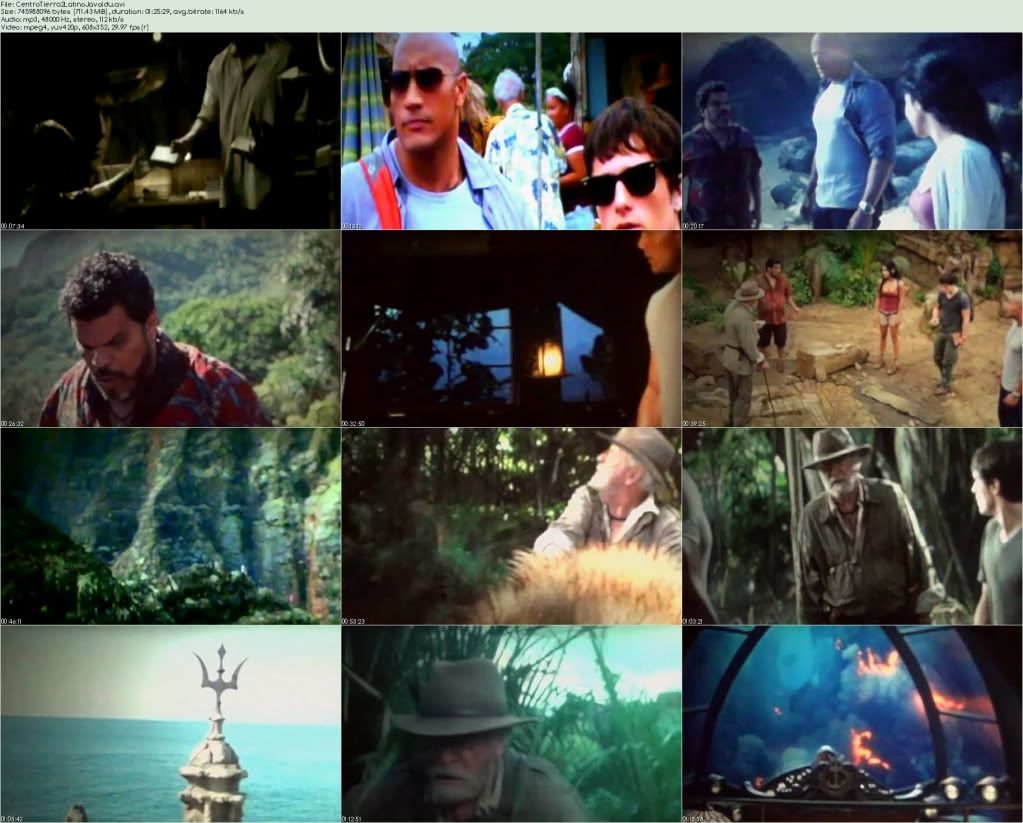This screenshot has height=823, width=1023.
Task: Select the close-up of man in fedora thumbnail
Action: tap(511, 724)
